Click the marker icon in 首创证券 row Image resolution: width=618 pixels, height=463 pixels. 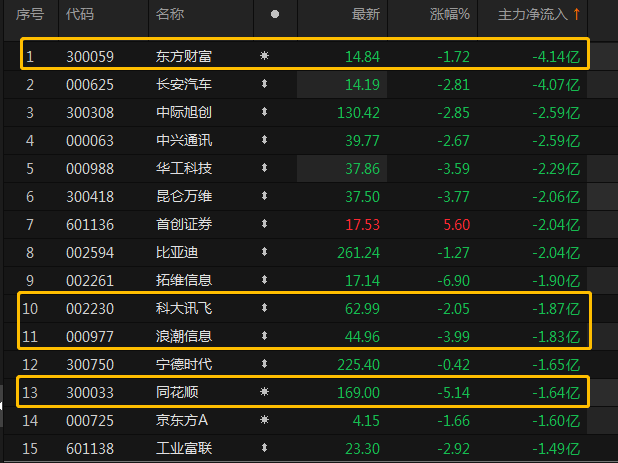point(264,224)
